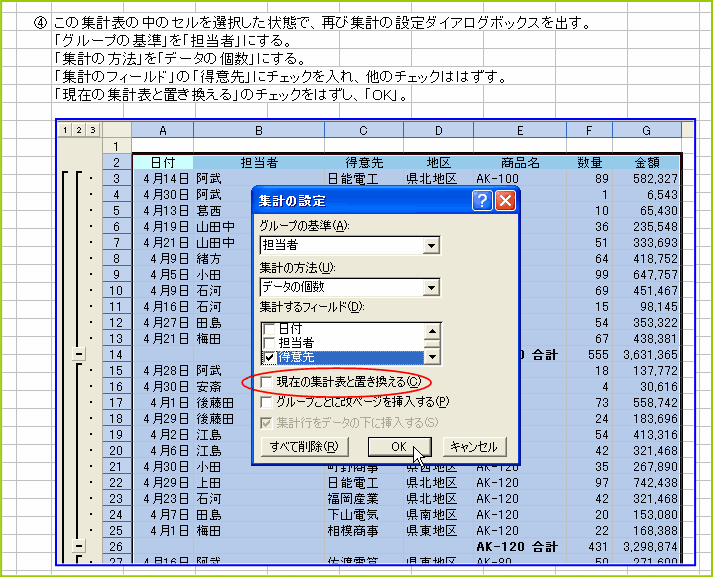Toggle the greyed 集計行をデータの下に挿入する checkbox
The height and width of the screenshot is (577, 713).
pyautogui.click(x=266, y=423)
